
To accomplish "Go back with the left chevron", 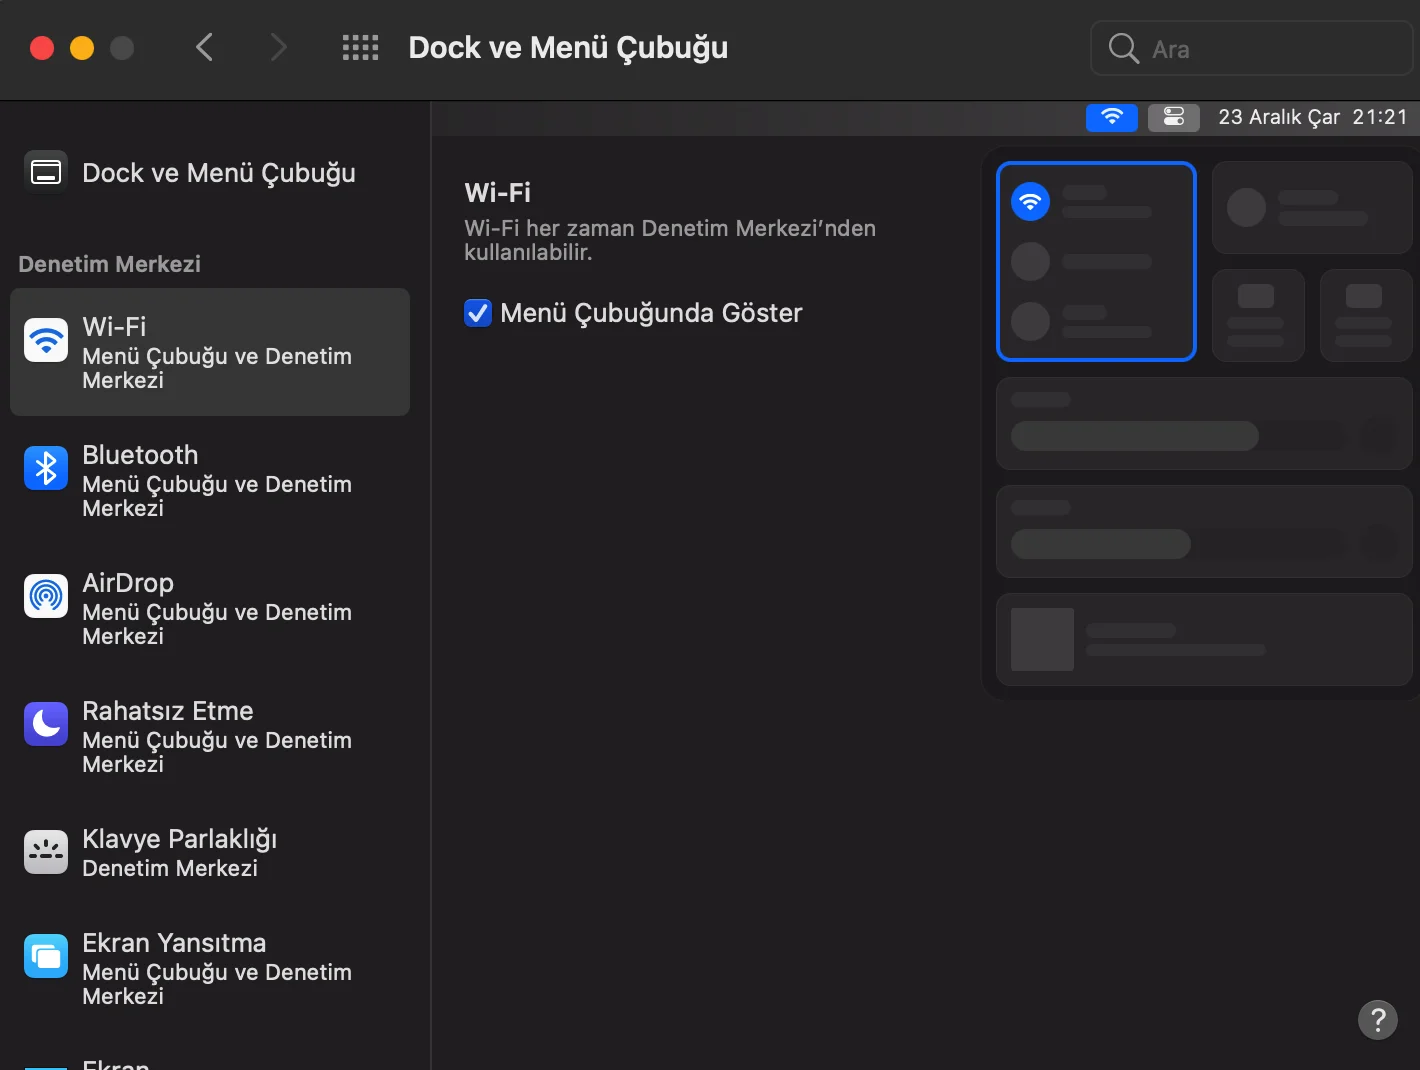I will pyautogui.click(x=205, y=48).
